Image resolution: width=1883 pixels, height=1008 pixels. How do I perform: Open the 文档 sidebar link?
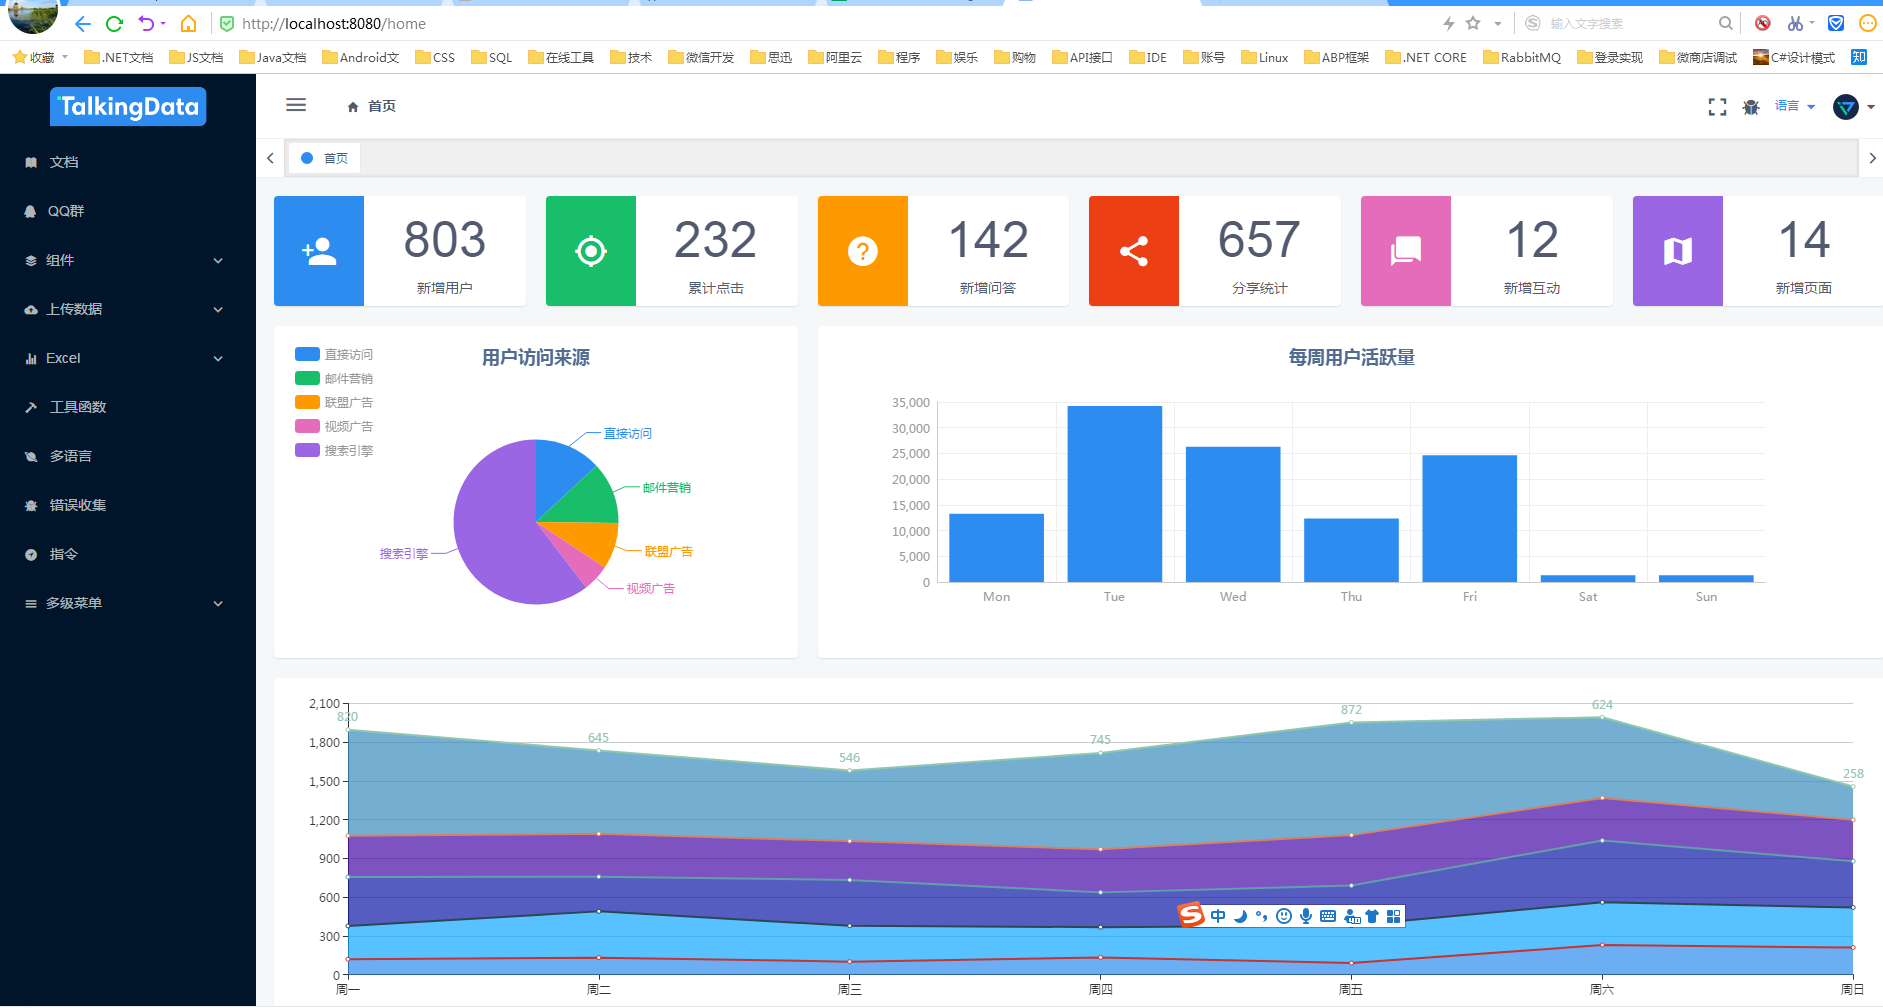coord(128,162)
